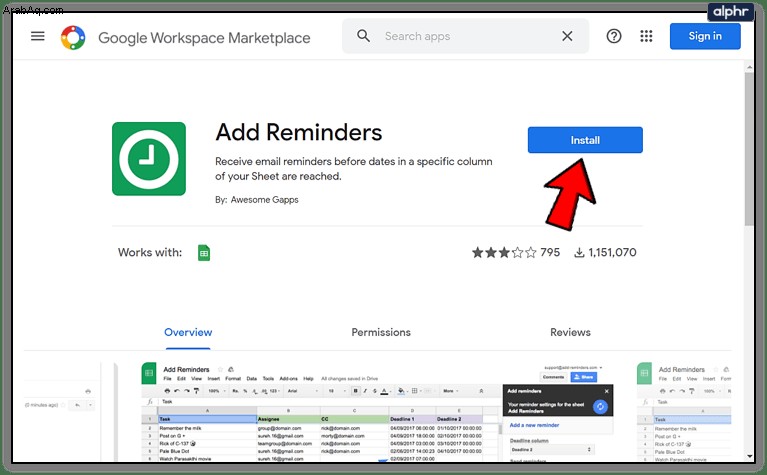Click the scrollbar up arrow
The width and height of the screenshot is (767, 475).
click(749, 66)
